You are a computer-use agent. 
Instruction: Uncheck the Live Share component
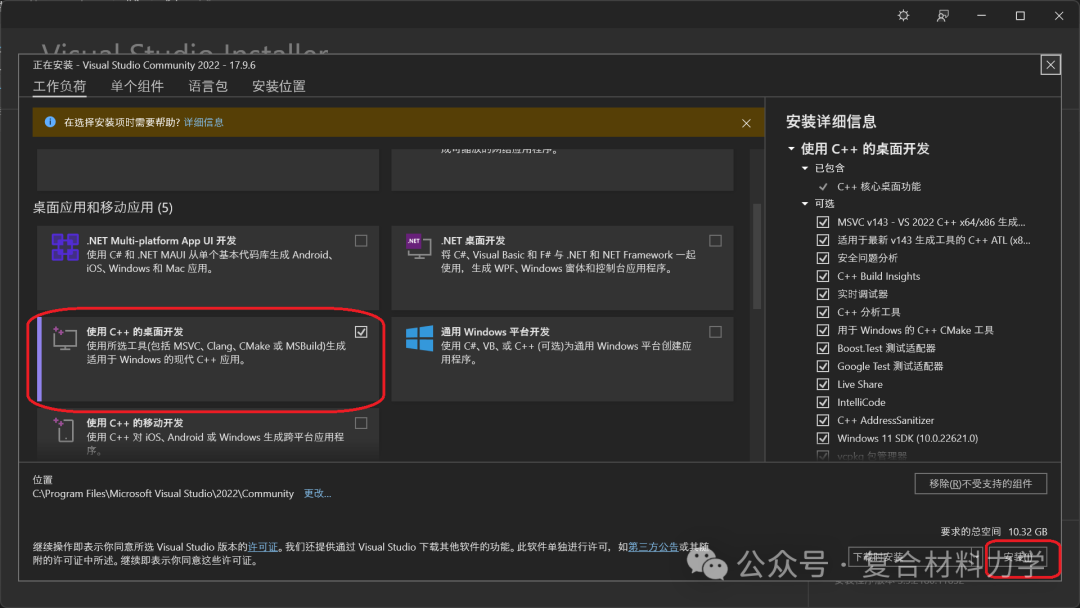click(x=822, y=384)
